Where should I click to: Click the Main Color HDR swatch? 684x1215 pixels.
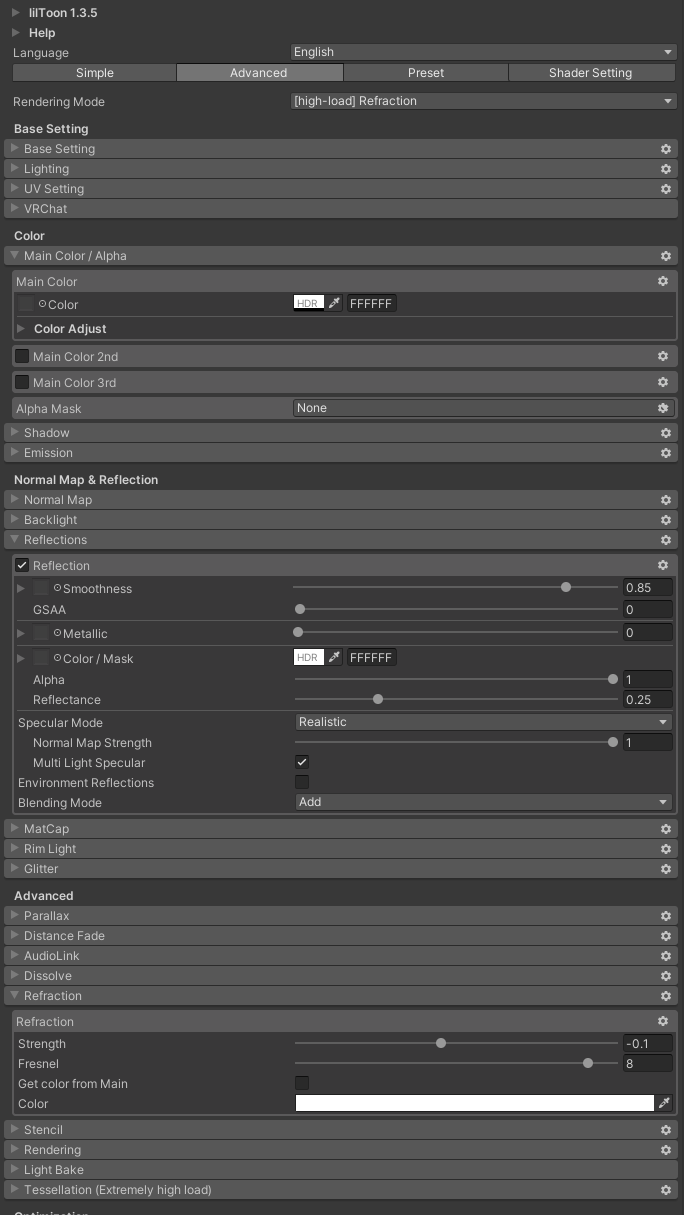309,303
